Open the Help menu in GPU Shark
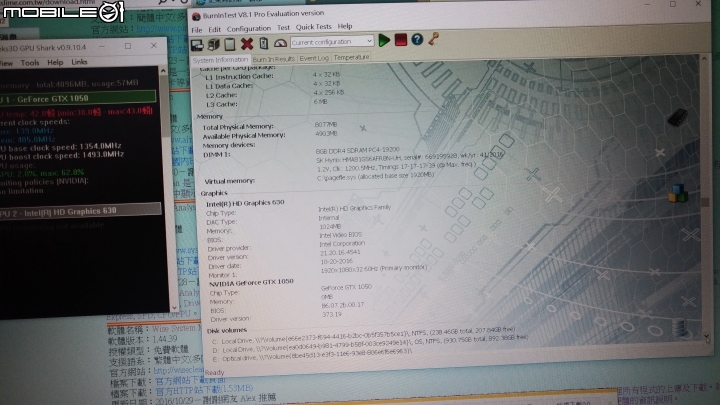Viewport: 720px width, 405px height. (x=55, y=62)
